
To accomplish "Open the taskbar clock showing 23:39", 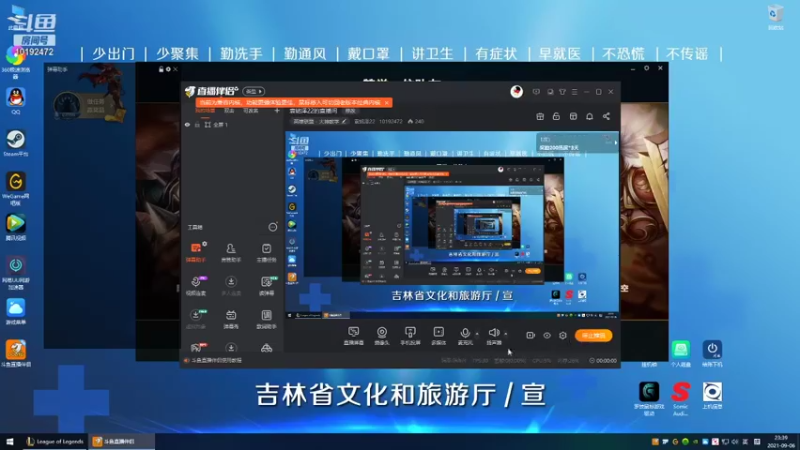I will (781, 441).
